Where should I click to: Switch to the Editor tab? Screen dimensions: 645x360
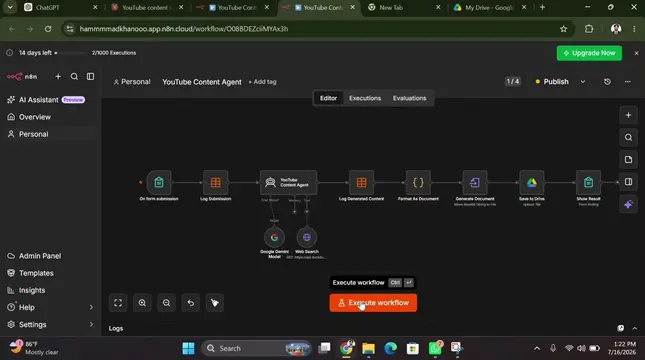click(328, 98)
